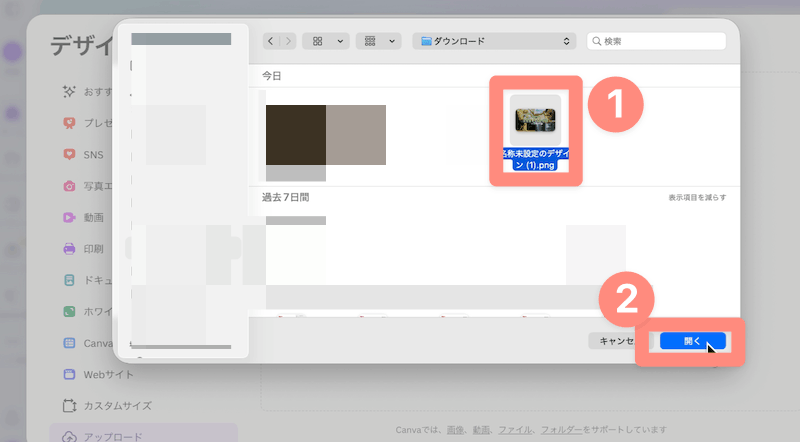
Task: Click the Webサイト browser icon in Canva
Action: pyautogui.click(x=69, y=374)
